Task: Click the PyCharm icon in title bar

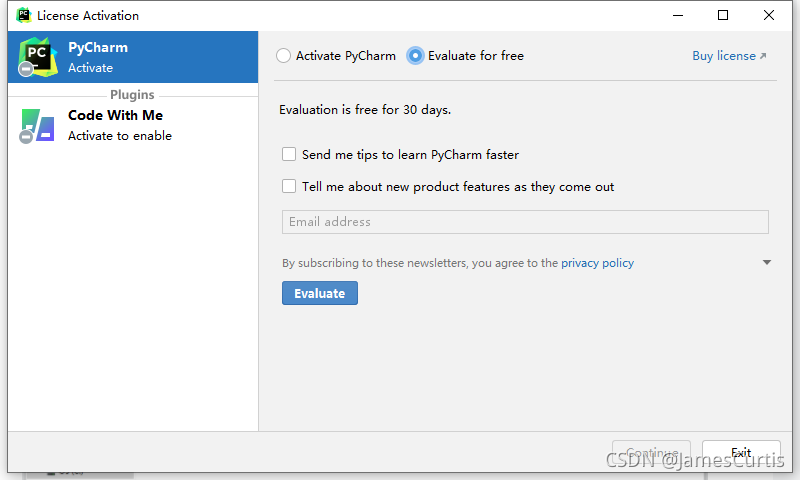Action: (23, 15)
